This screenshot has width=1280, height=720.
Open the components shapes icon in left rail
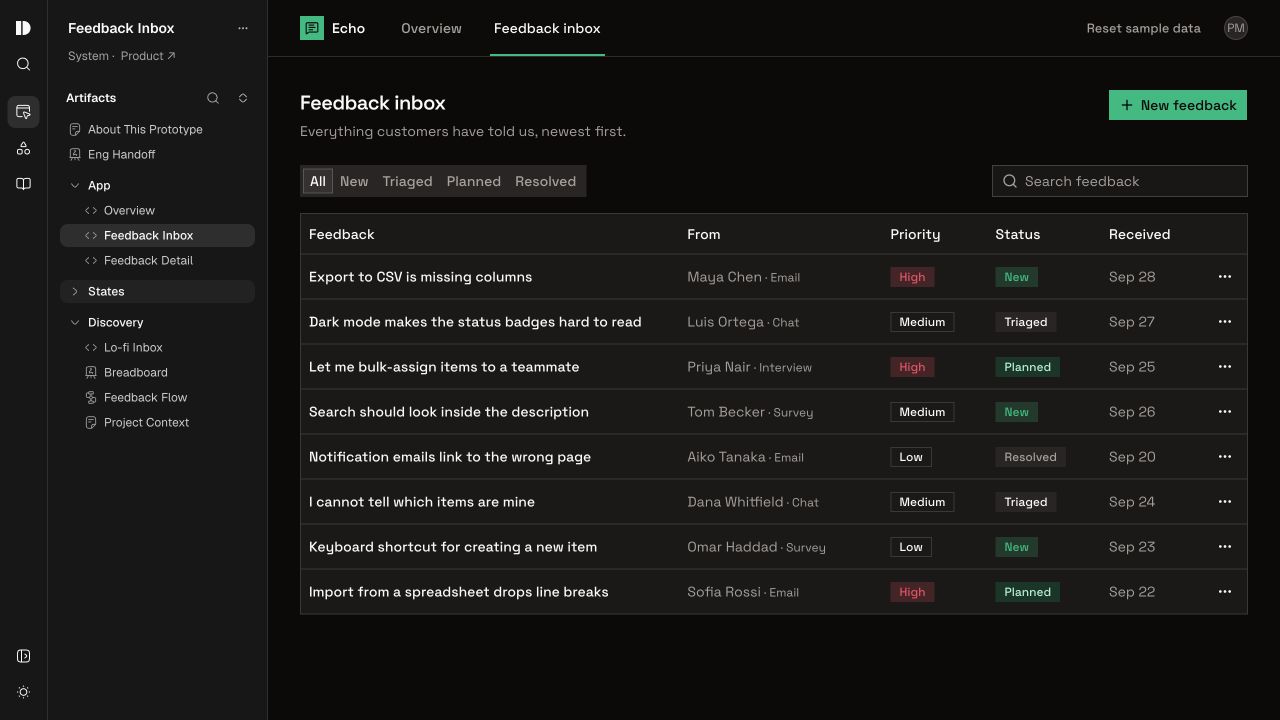23,148
